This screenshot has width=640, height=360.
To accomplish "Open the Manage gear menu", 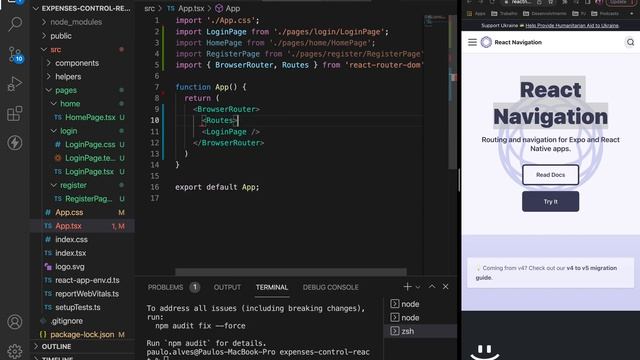I will pos(15,351).
